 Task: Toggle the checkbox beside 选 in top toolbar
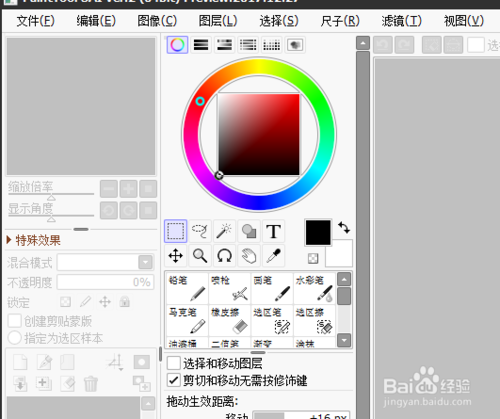coord(476,45)
